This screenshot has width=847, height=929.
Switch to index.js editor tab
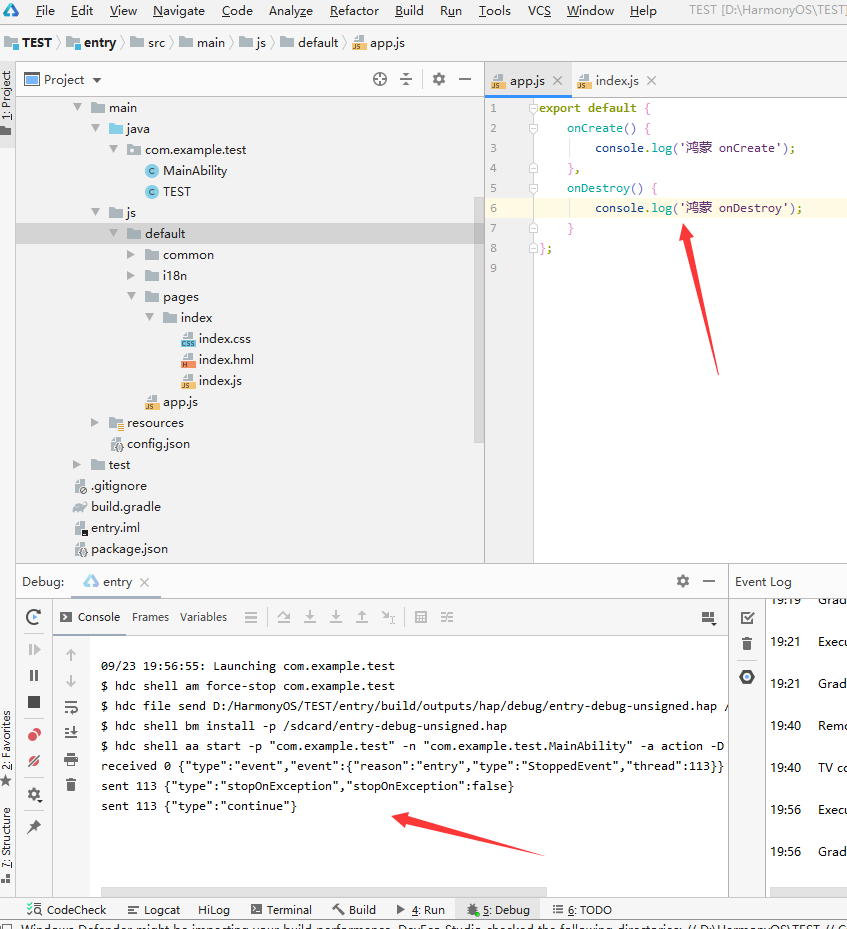[617, 81]
